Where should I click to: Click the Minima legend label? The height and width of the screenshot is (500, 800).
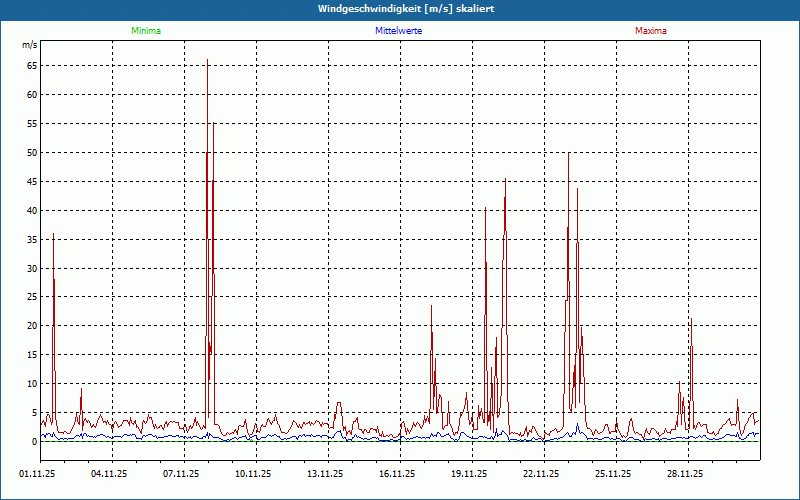146,31
